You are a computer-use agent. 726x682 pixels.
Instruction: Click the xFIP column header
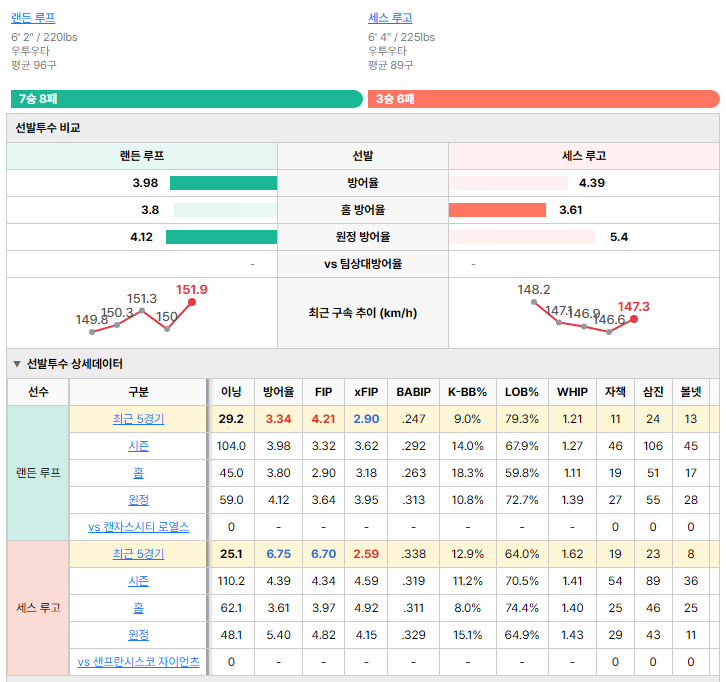click(x=366, y=392)
